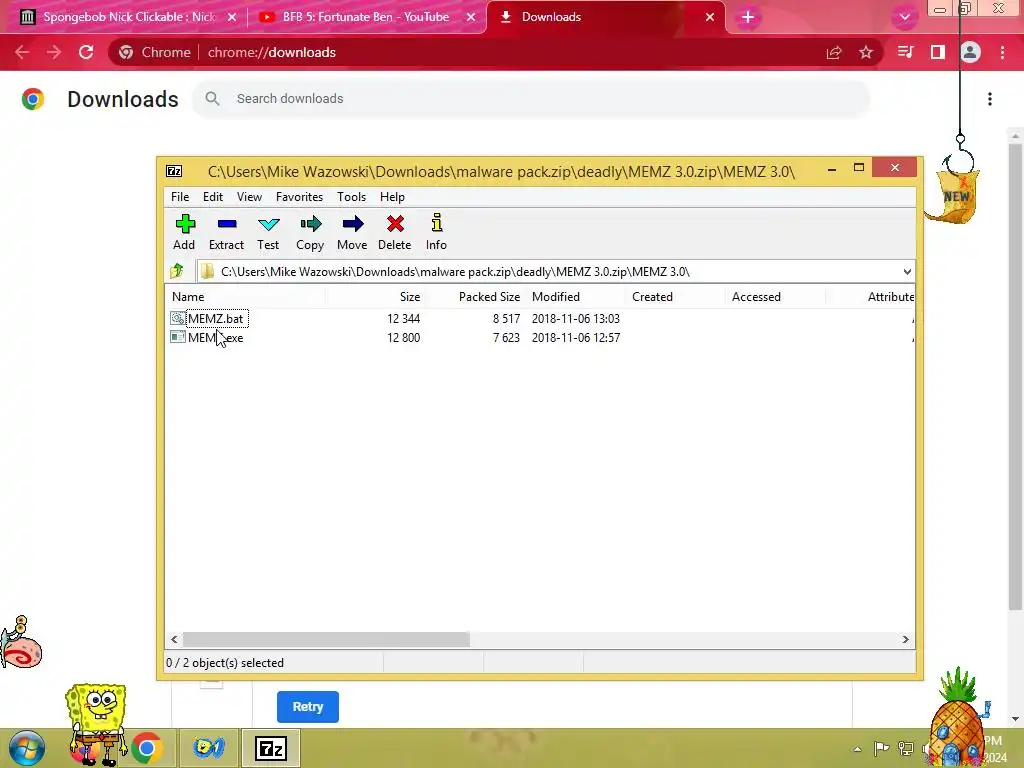Sort by Created column header
This screenshot has width=1024, height=768.
(675, 296)
